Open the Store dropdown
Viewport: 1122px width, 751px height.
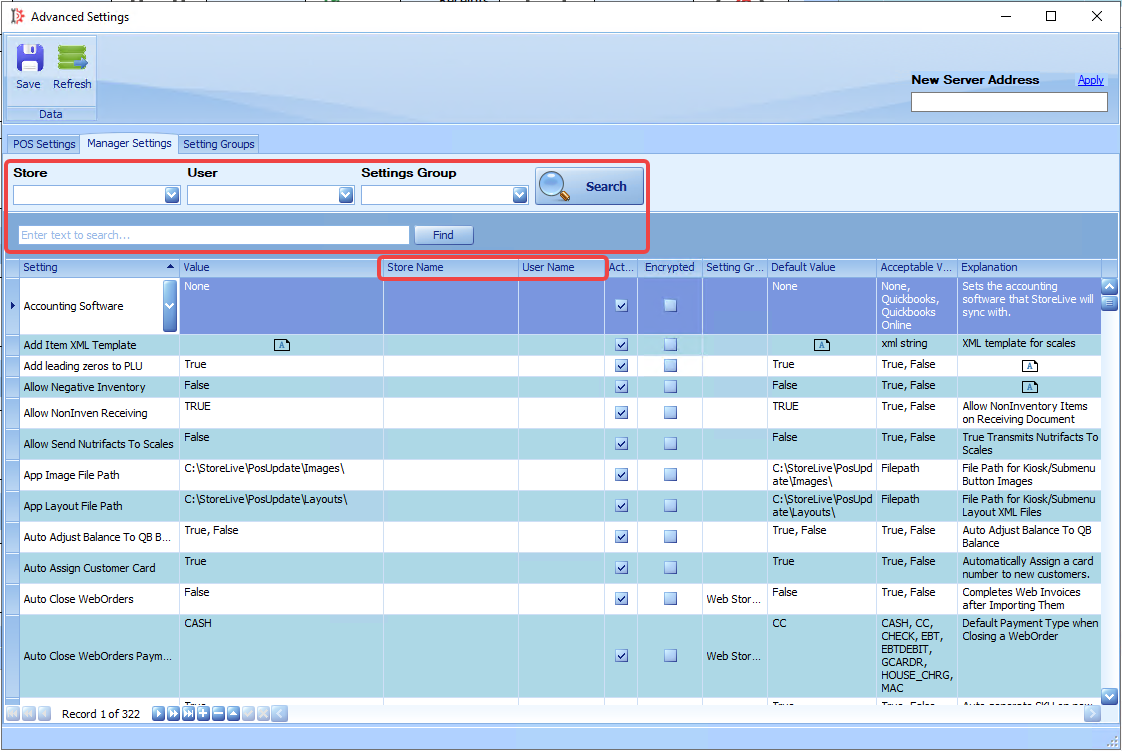click(x=172, y=195)
